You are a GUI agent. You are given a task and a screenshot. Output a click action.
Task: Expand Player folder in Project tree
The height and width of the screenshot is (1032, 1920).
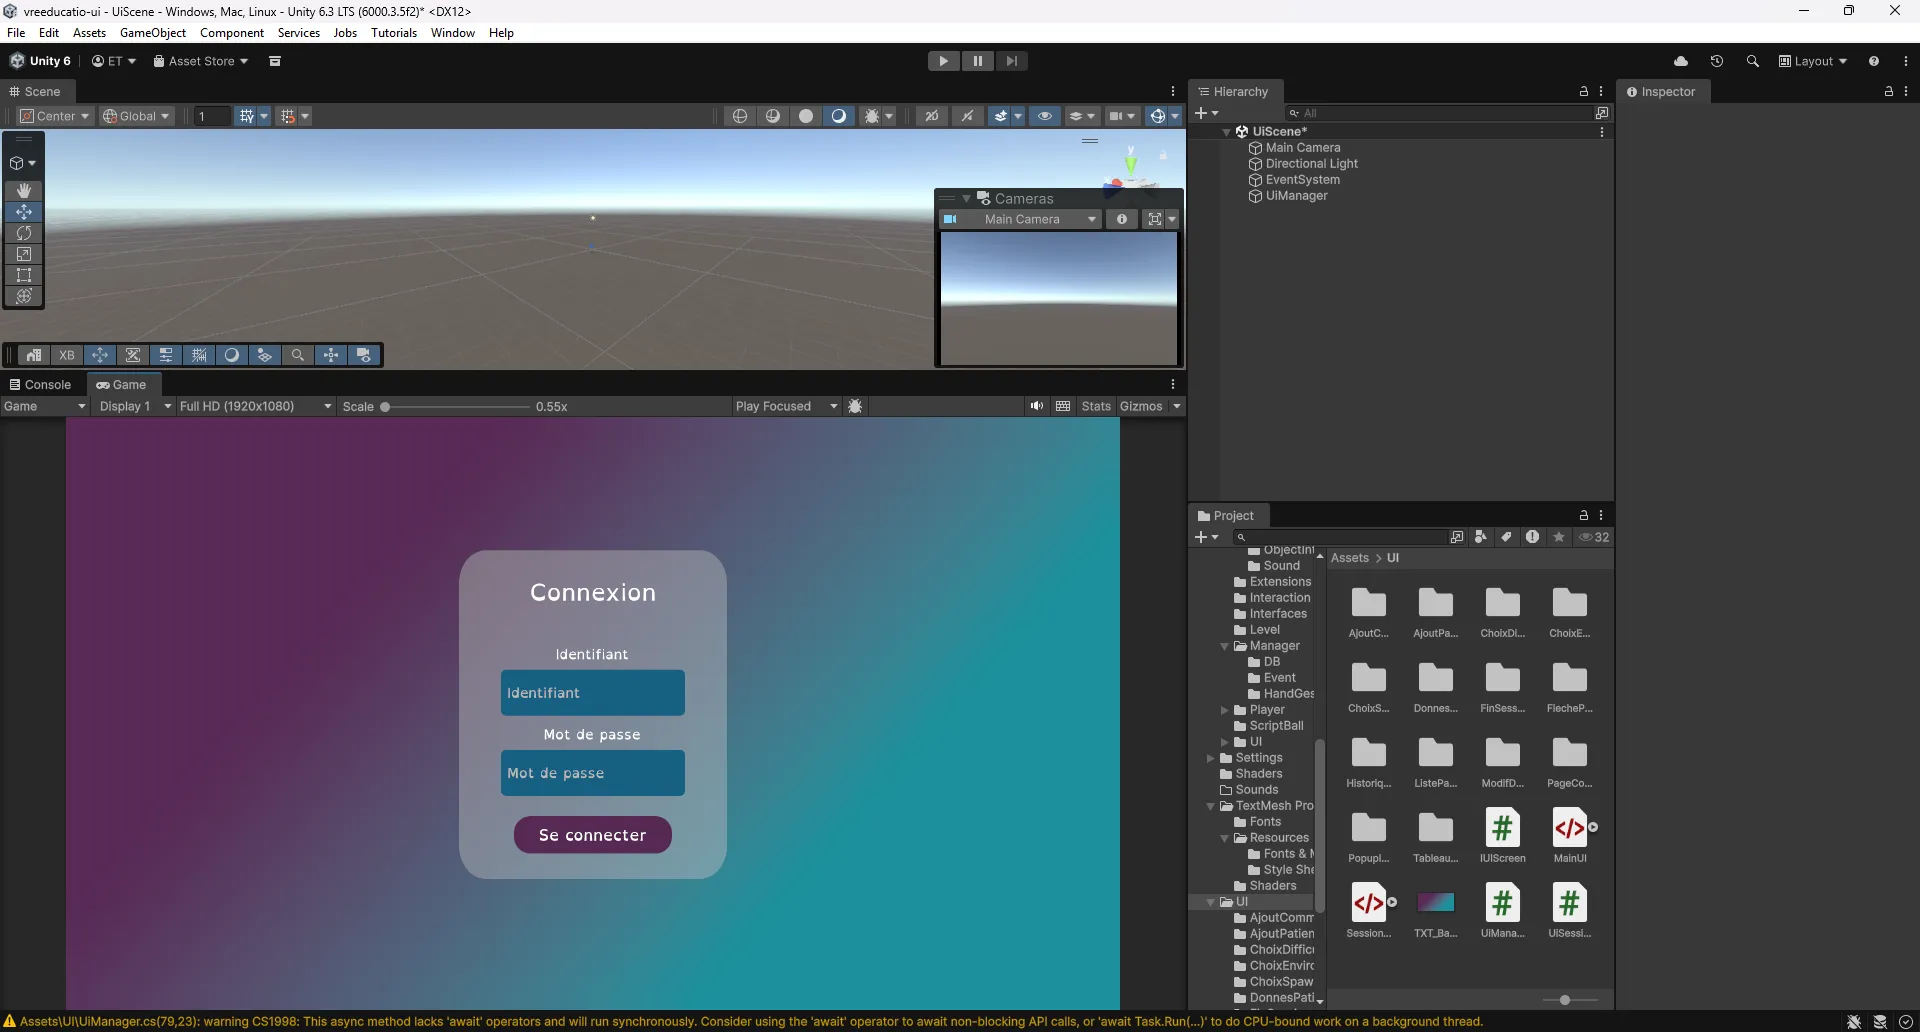(x=1224, y=710)
